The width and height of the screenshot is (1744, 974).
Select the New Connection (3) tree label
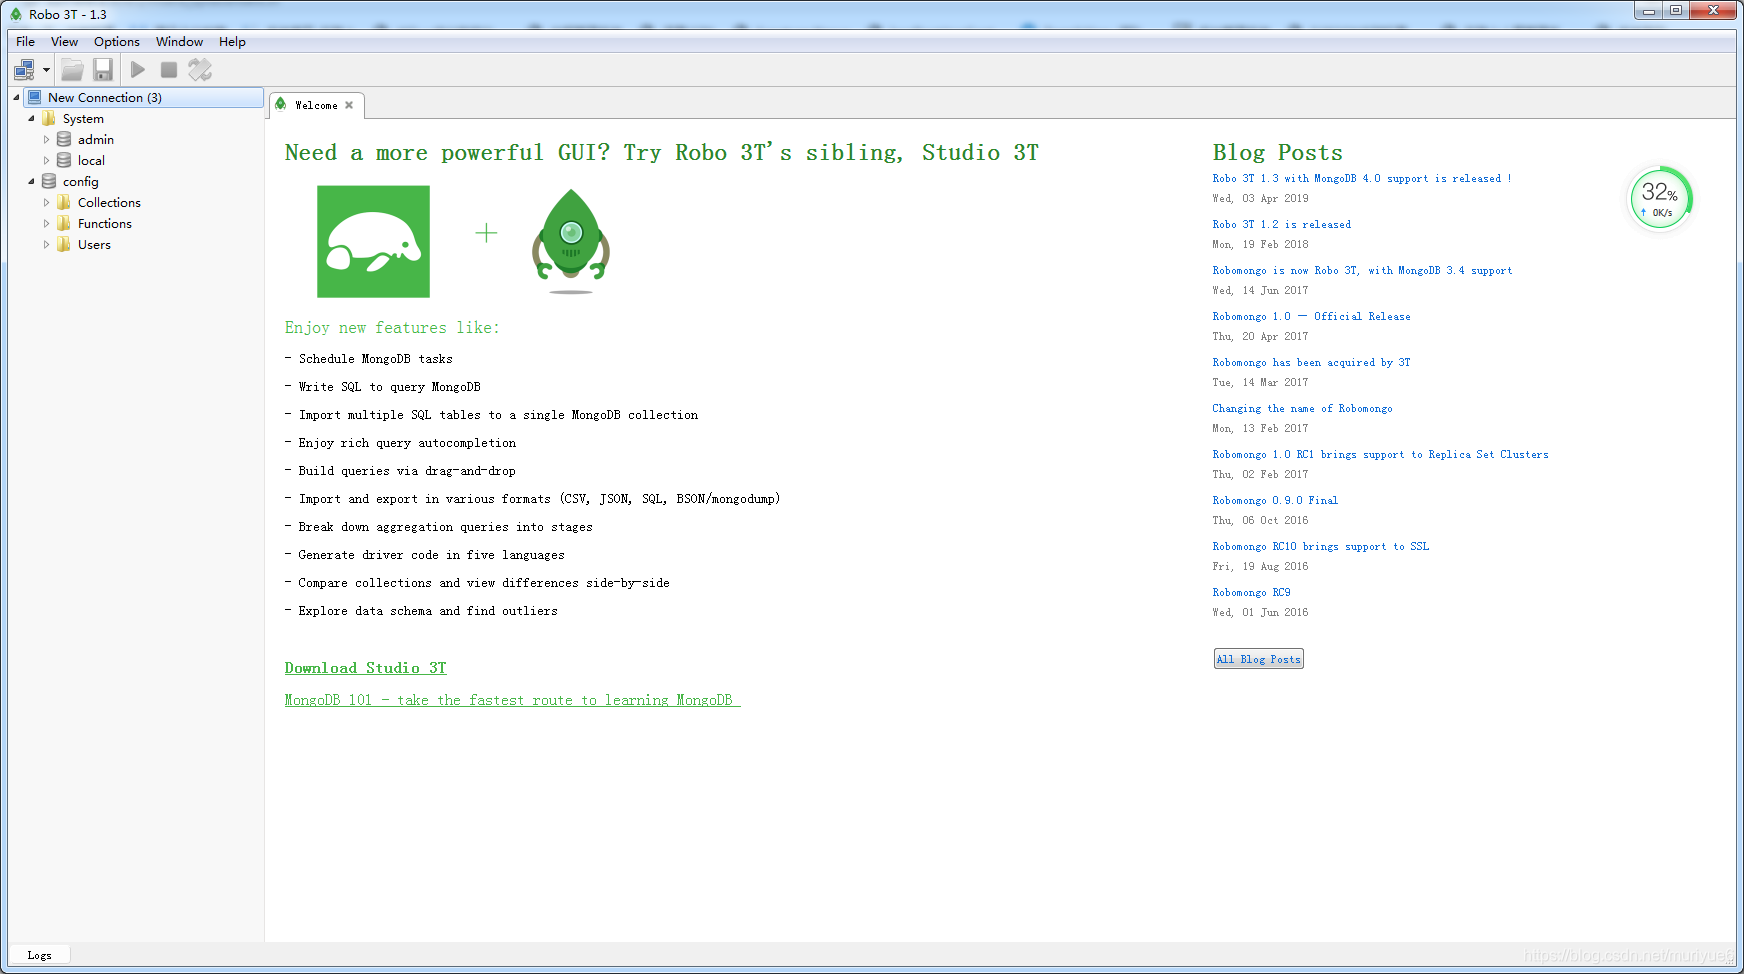[105, 97]
